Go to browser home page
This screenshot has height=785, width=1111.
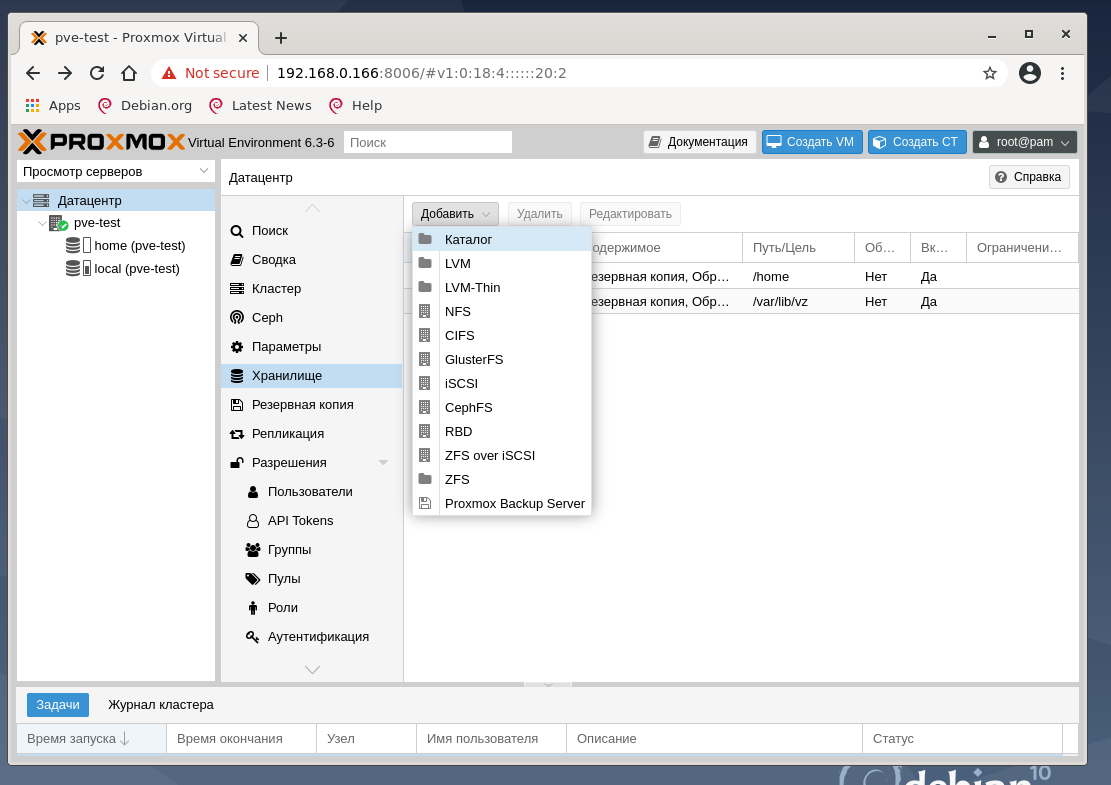click(x=129, y=73)
